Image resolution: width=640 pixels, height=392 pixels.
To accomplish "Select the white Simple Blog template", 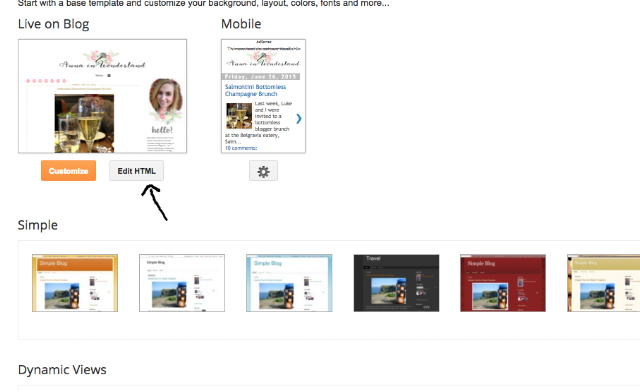I will click(x=182, y=283).
